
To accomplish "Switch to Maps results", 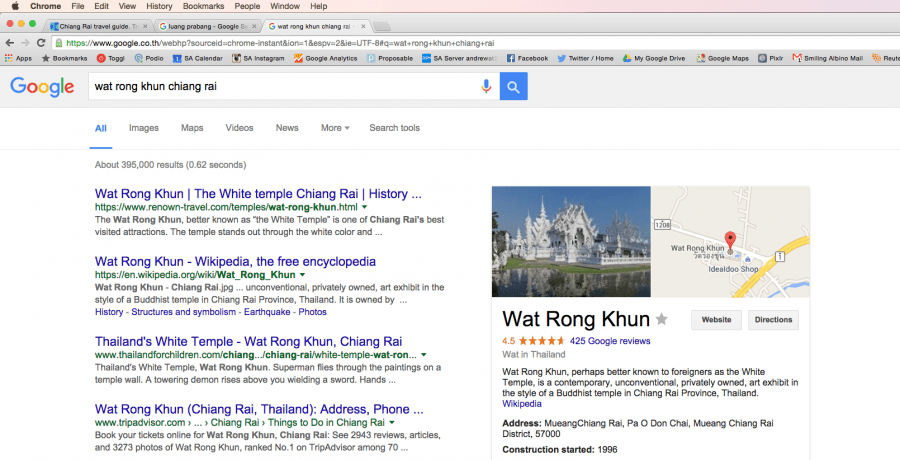I will point(192,128).
